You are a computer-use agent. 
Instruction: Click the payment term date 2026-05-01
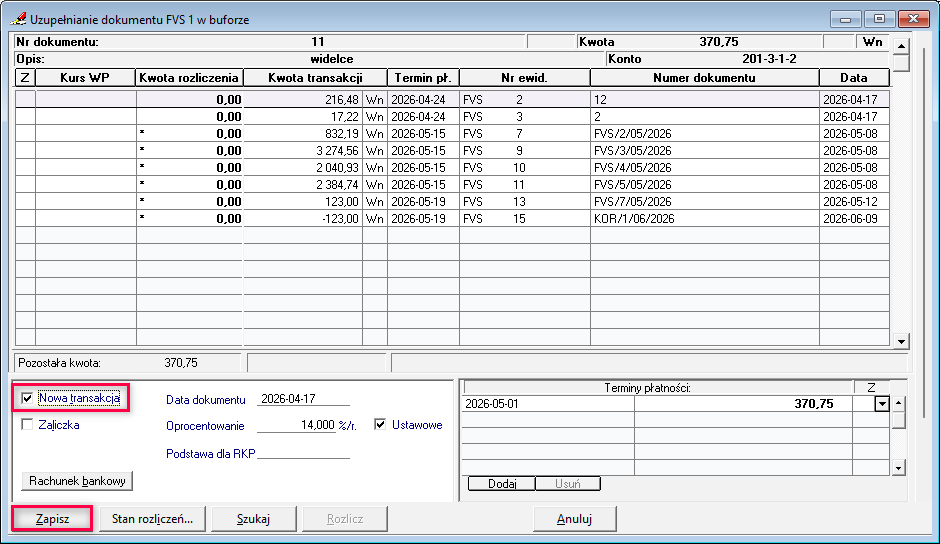tap(492, 404)
